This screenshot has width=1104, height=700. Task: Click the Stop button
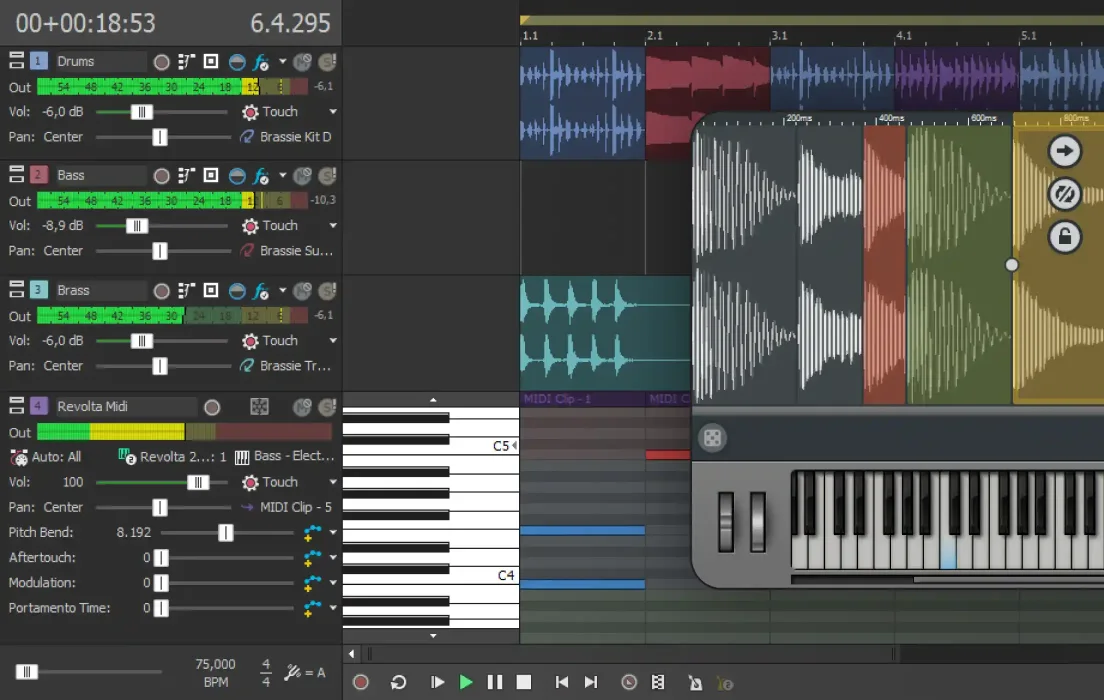[524, 682]
